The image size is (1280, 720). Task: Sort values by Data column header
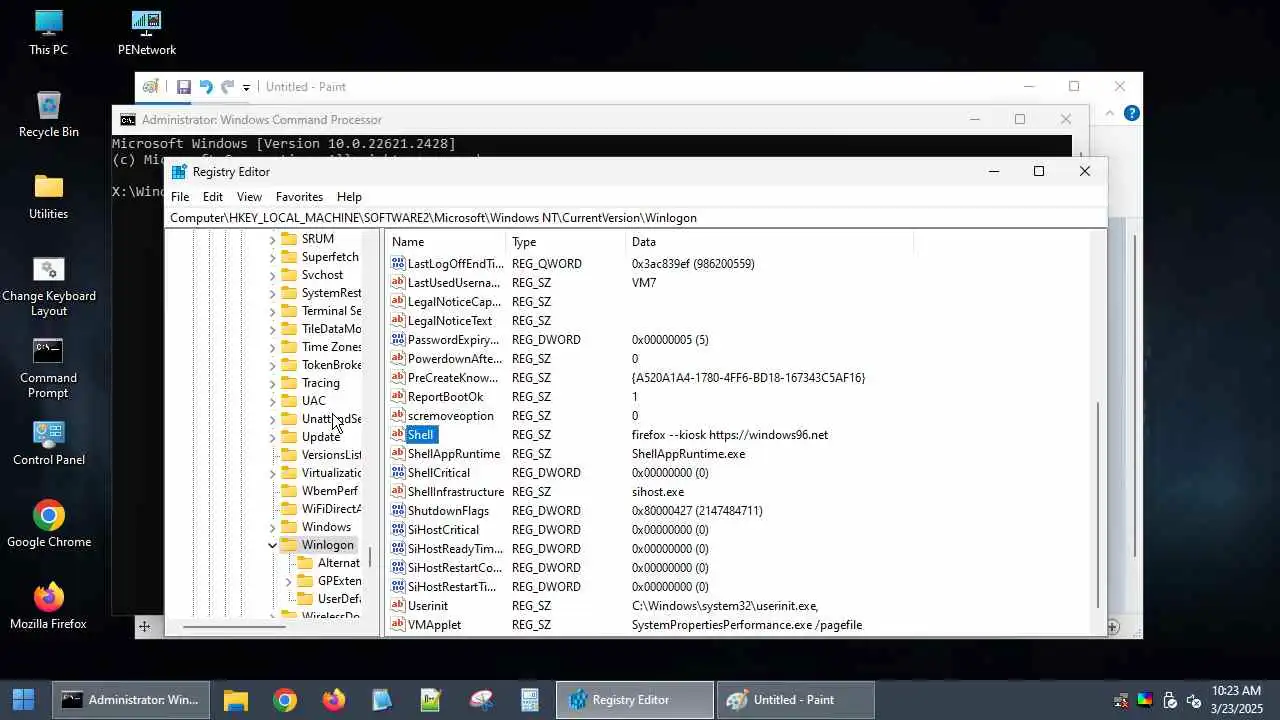(x=770, y=242)
